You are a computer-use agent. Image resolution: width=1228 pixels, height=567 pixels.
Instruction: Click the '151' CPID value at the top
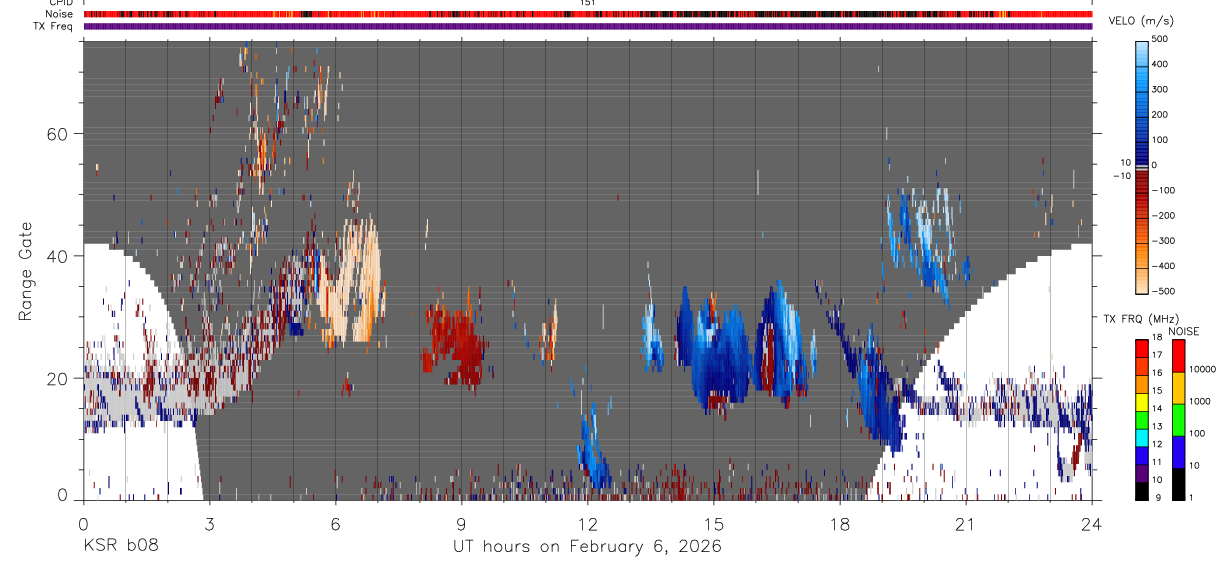pos(587,3)
